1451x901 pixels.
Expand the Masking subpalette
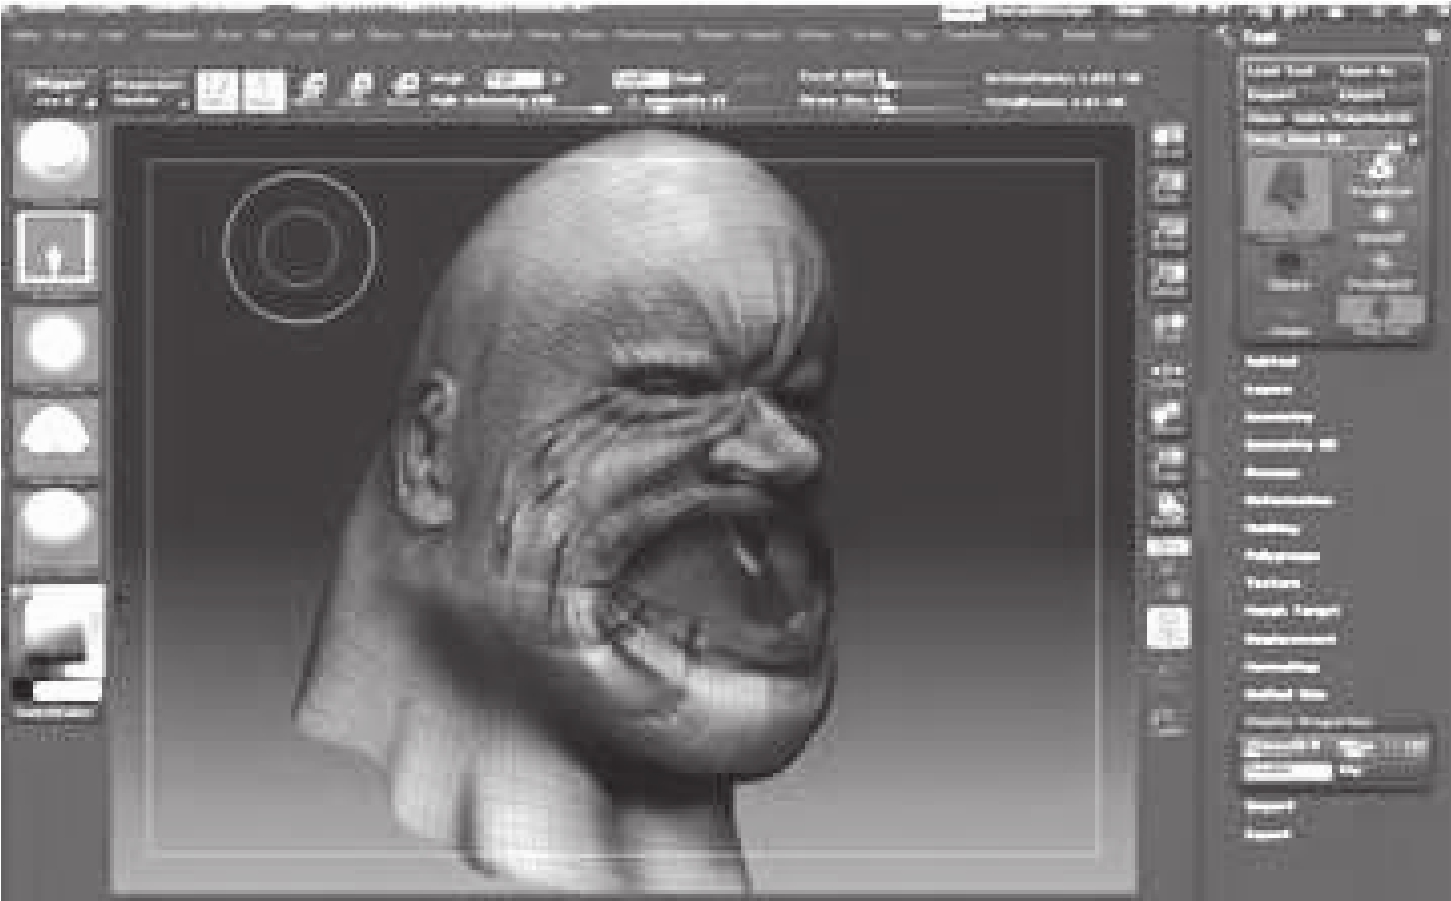[x=1272, y=528]
